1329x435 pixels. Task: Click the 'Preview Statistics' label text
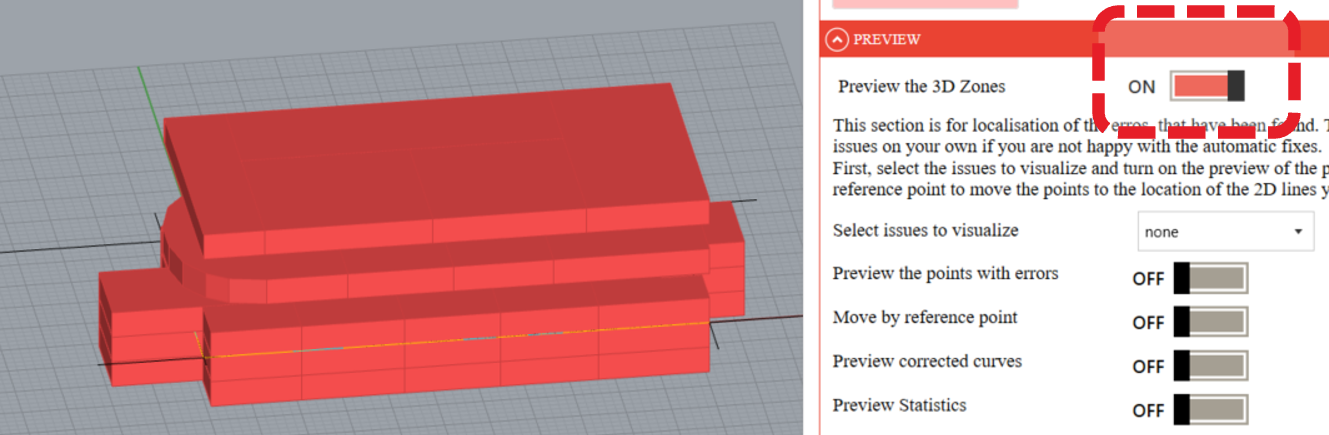point(899,405)
